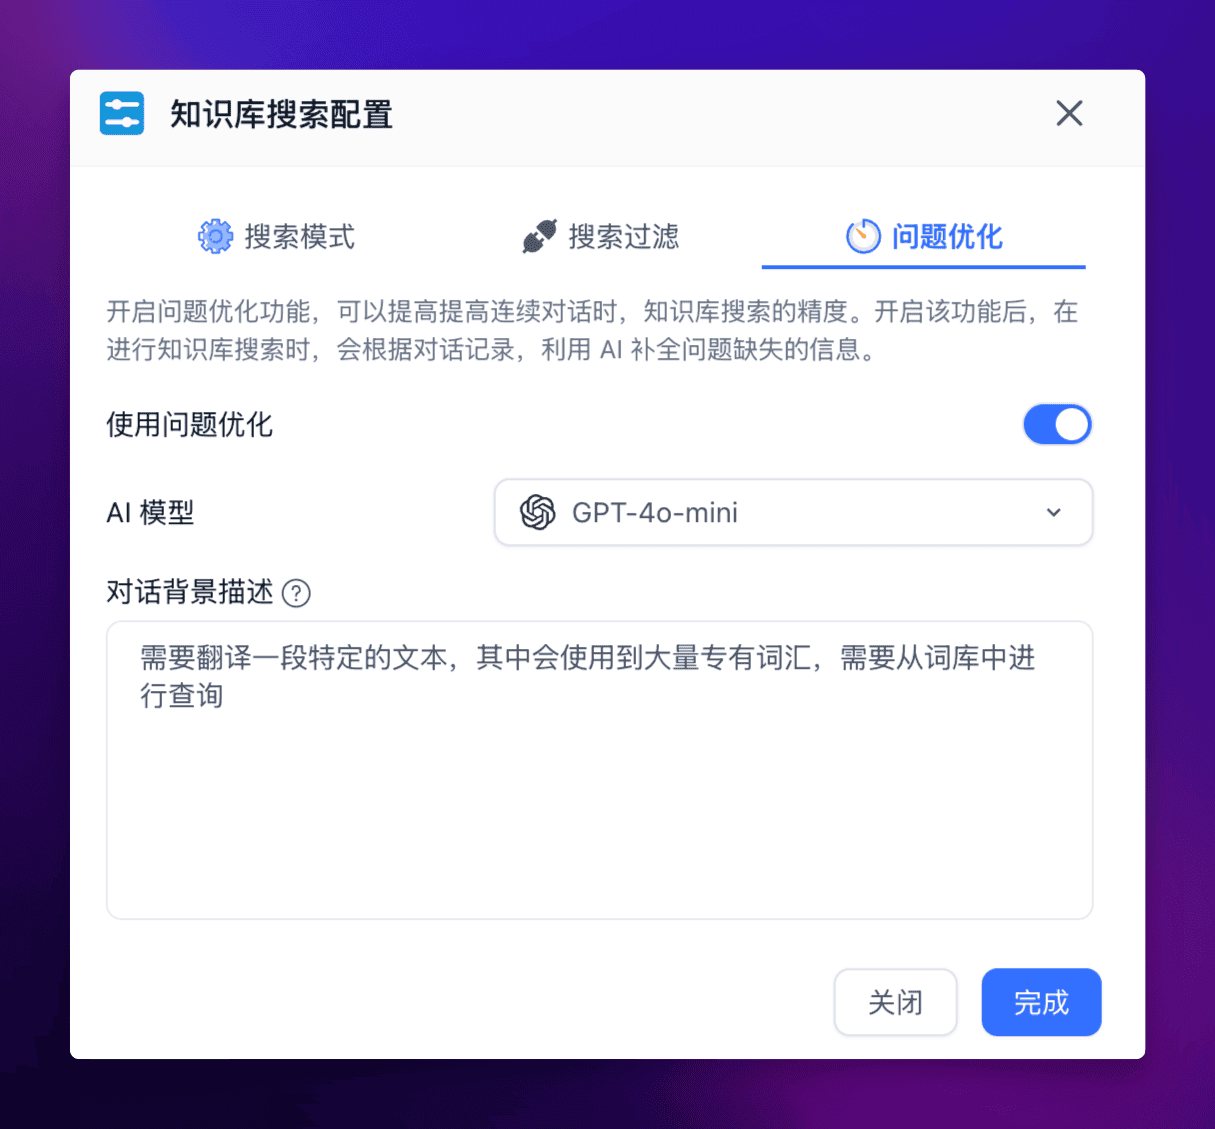The image size is (1215, 1129).
Task: Expand the model list via chevron arrow
Action: click(1053, 512)
